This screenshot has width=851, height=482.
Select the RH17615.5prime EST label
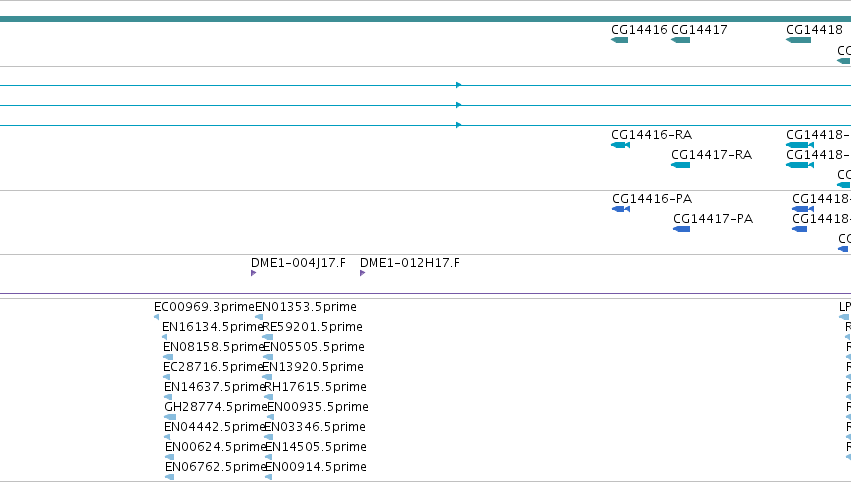(315, 387)
